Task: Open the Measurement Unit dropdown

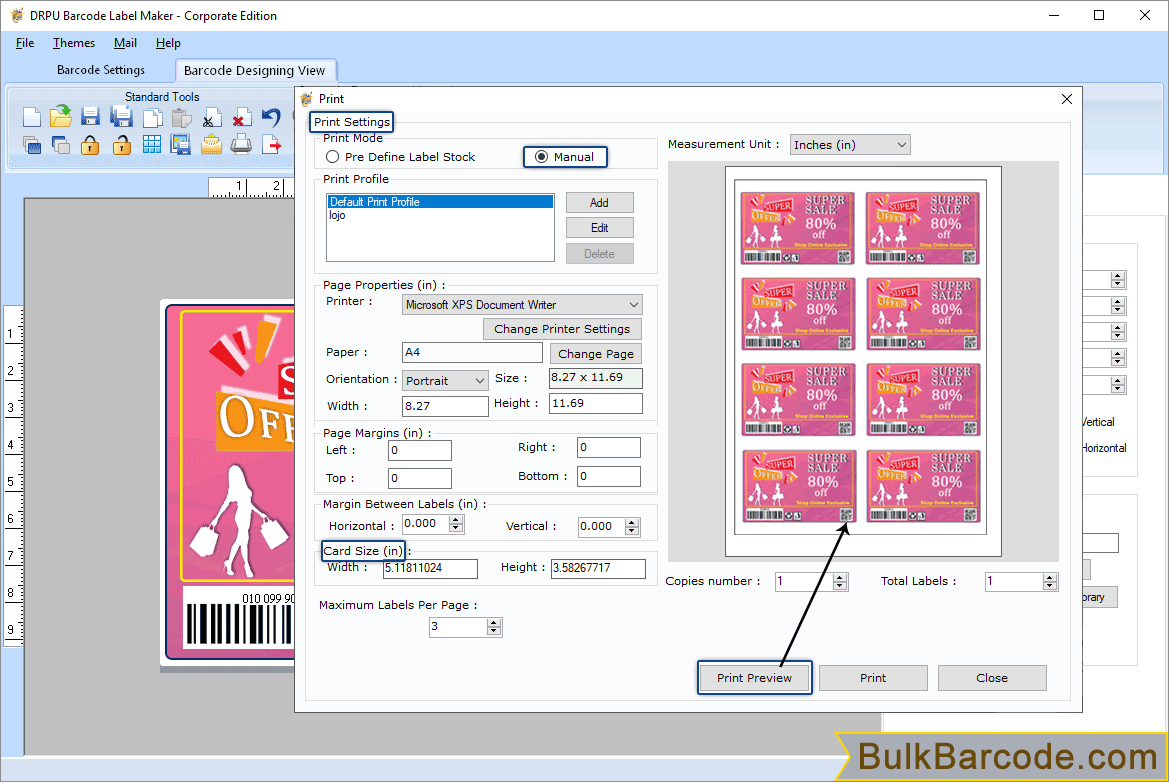Action: (x=850, y=145)
